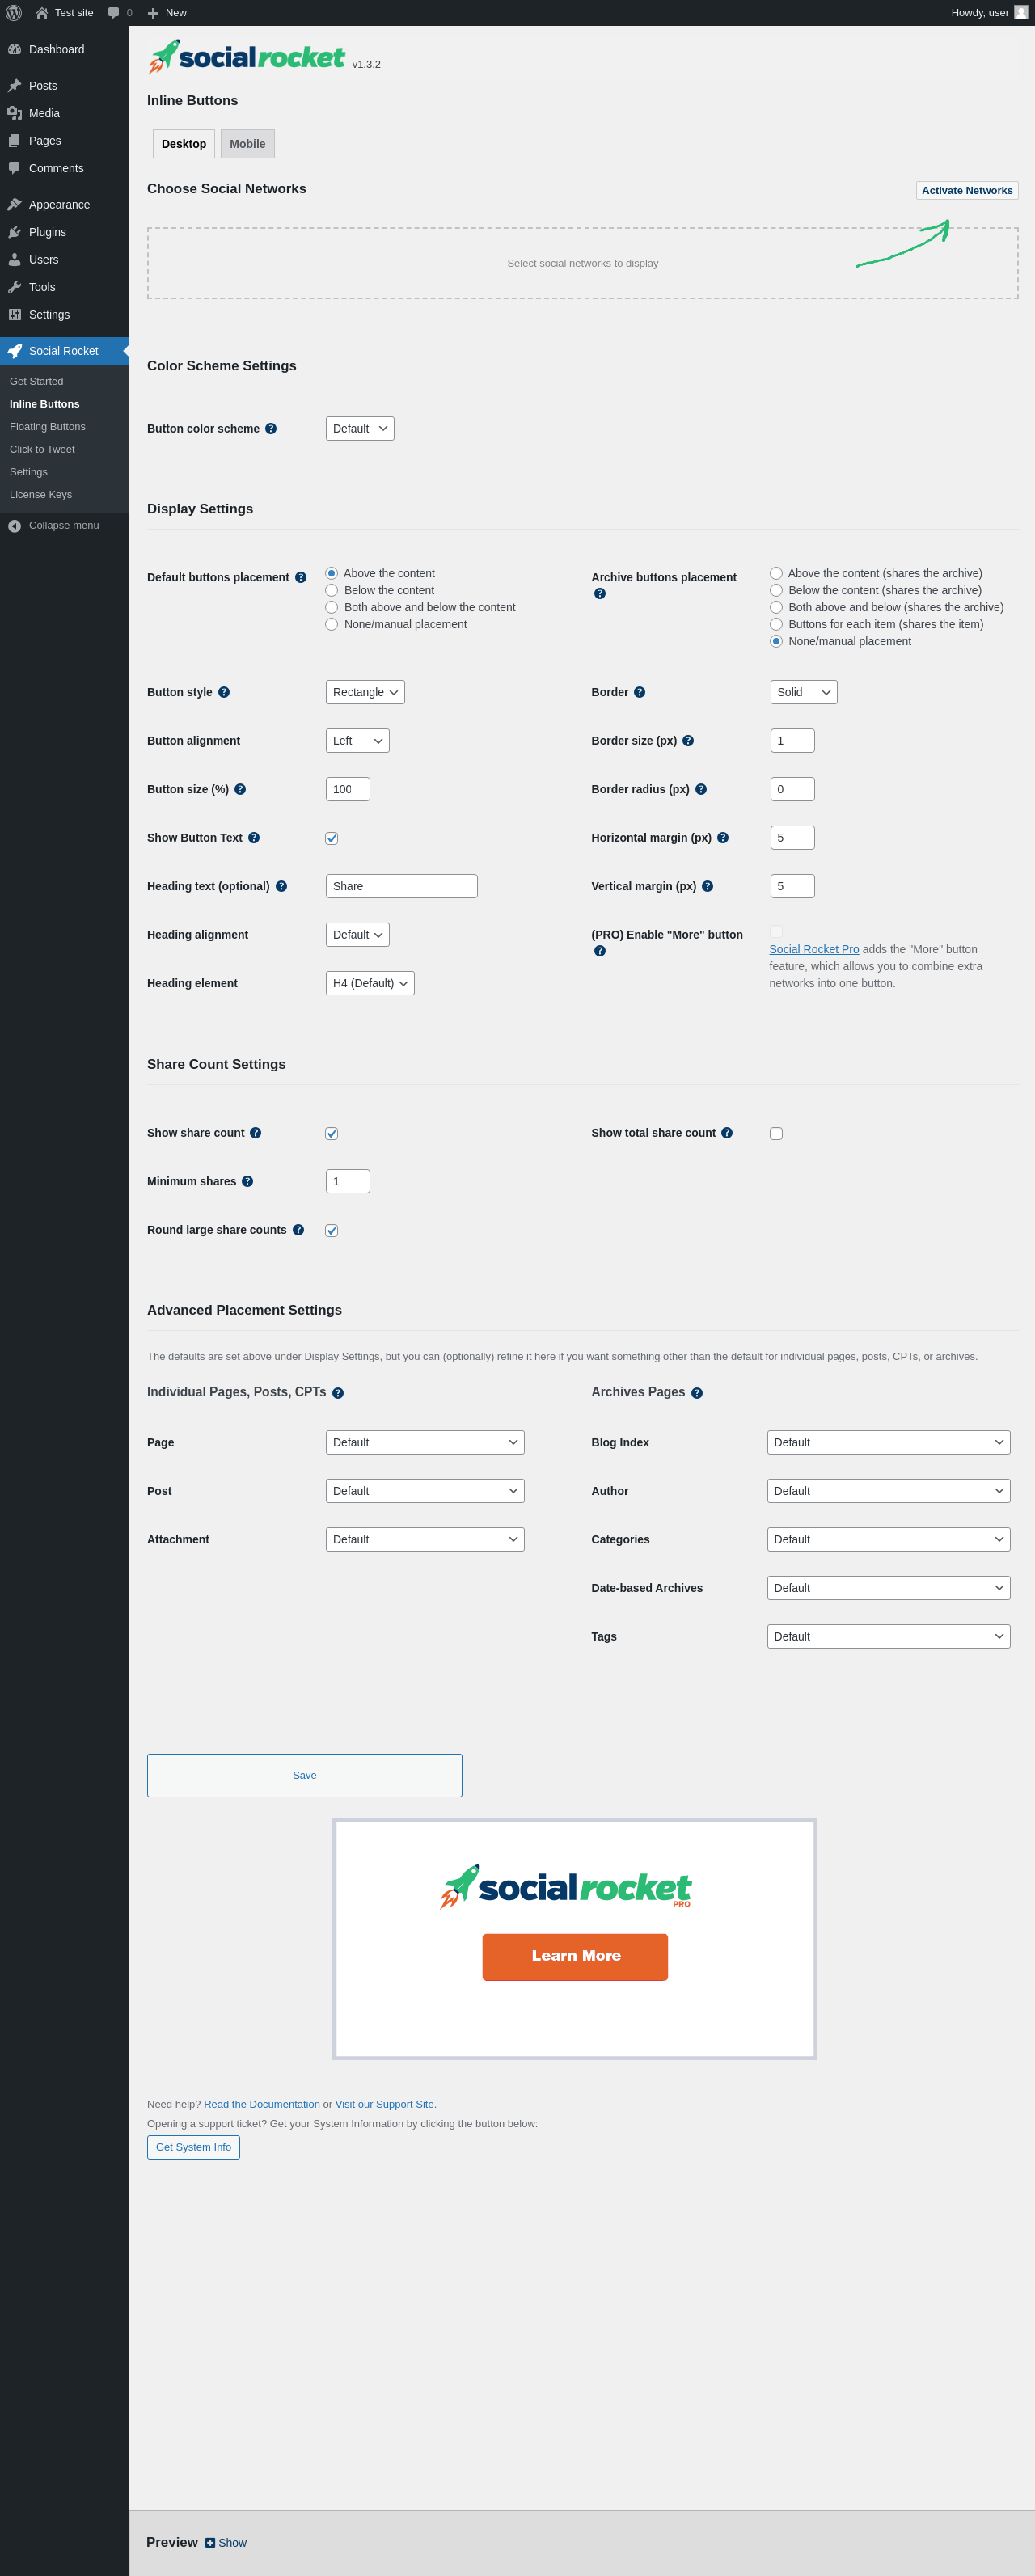Image resolution: width=1035 pixels, height=2576 pixels.
Task: Click the WordPress logo icon in admin bar
Action: coord(14,13)
